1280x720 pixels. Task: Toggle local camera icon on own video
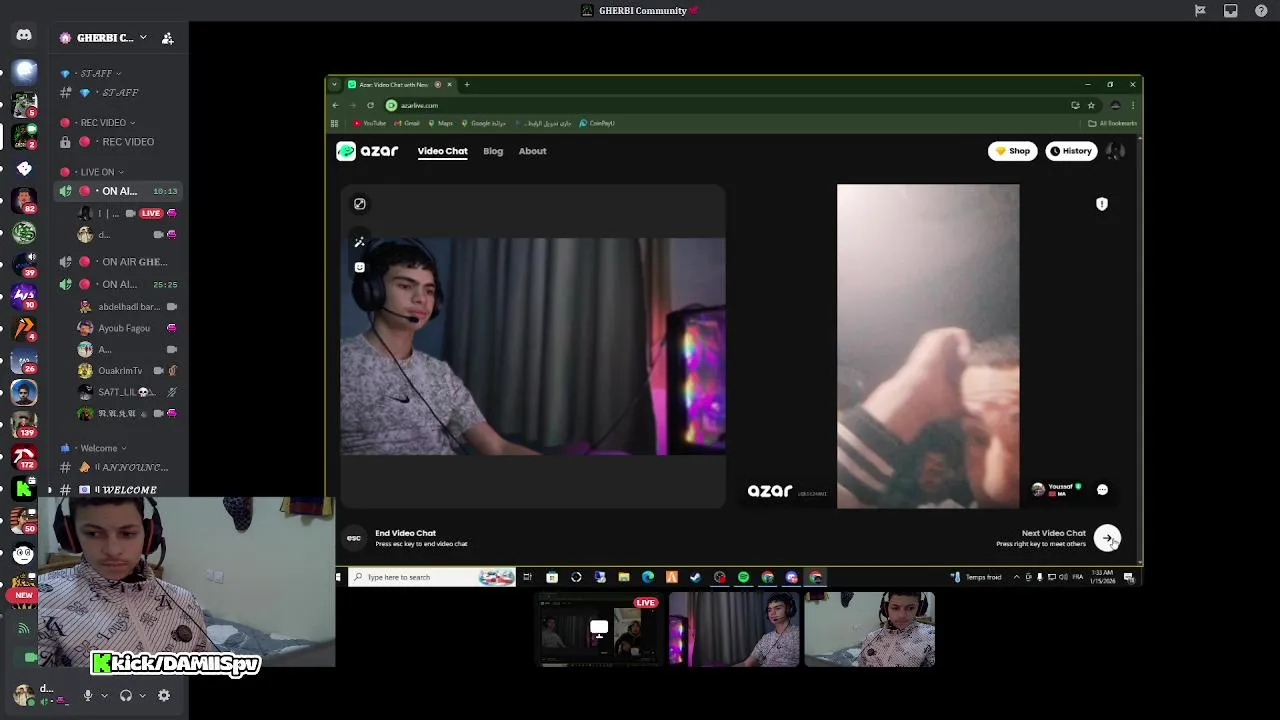[360, 204]
